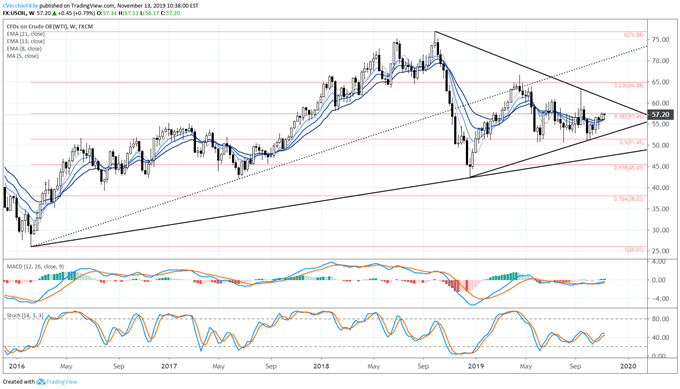Screen dimensions: 680x389
Task: Click the 25.00 price axis label
Action: pos(660,251)
